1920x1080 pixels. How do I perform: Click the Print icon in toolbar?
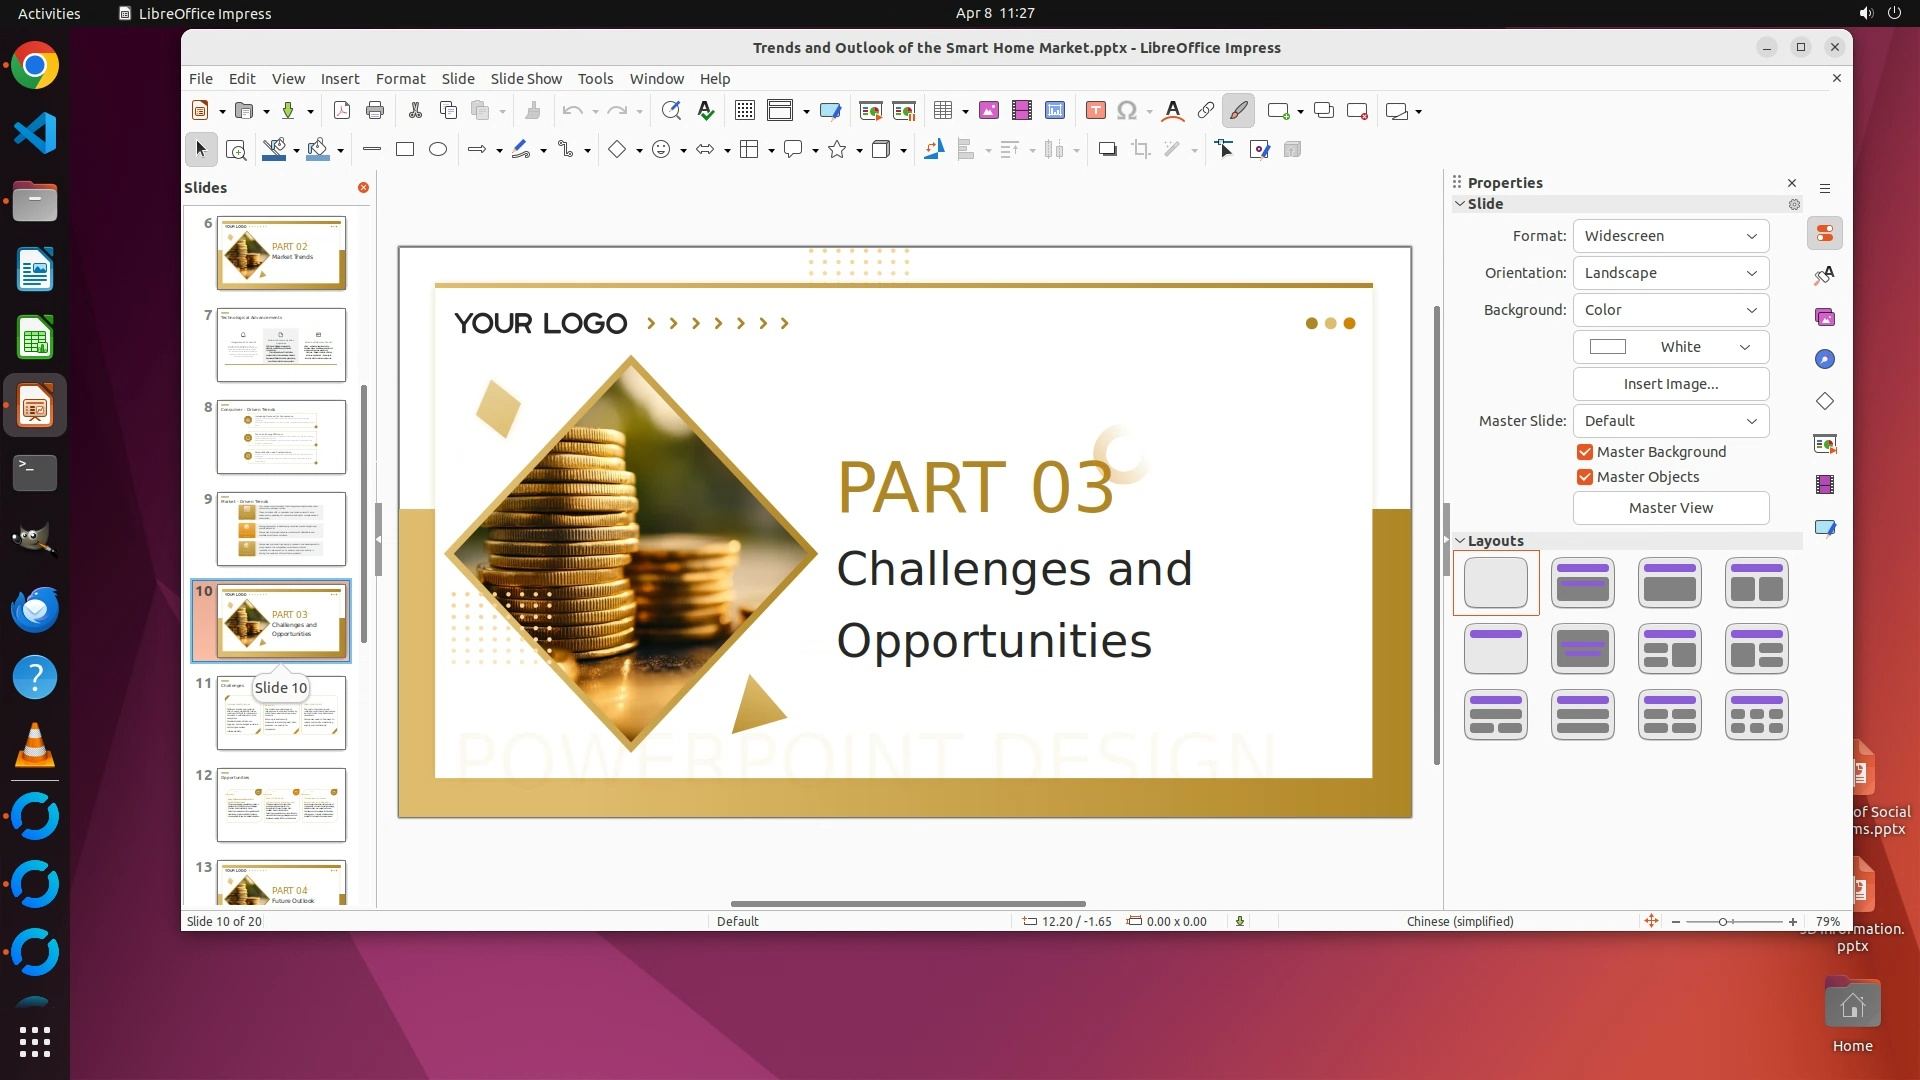375,111
